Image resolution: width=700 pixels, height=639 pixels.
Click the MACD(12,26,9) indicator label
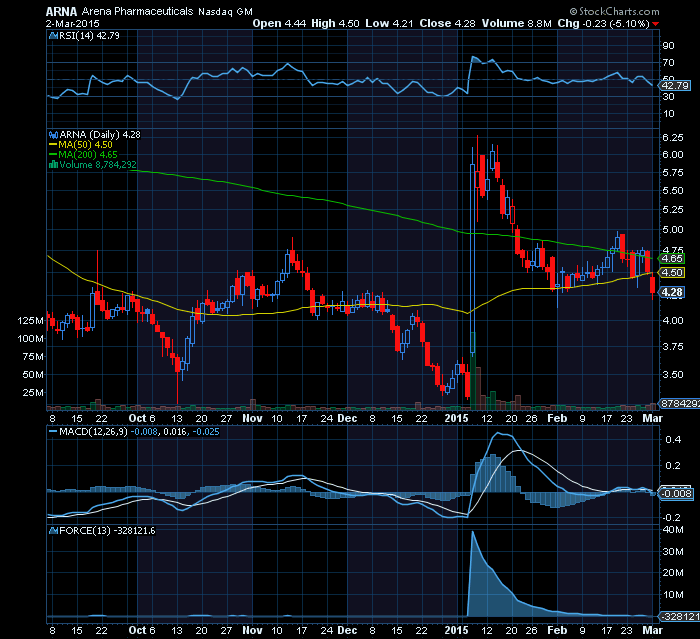(x=93, y=432)
